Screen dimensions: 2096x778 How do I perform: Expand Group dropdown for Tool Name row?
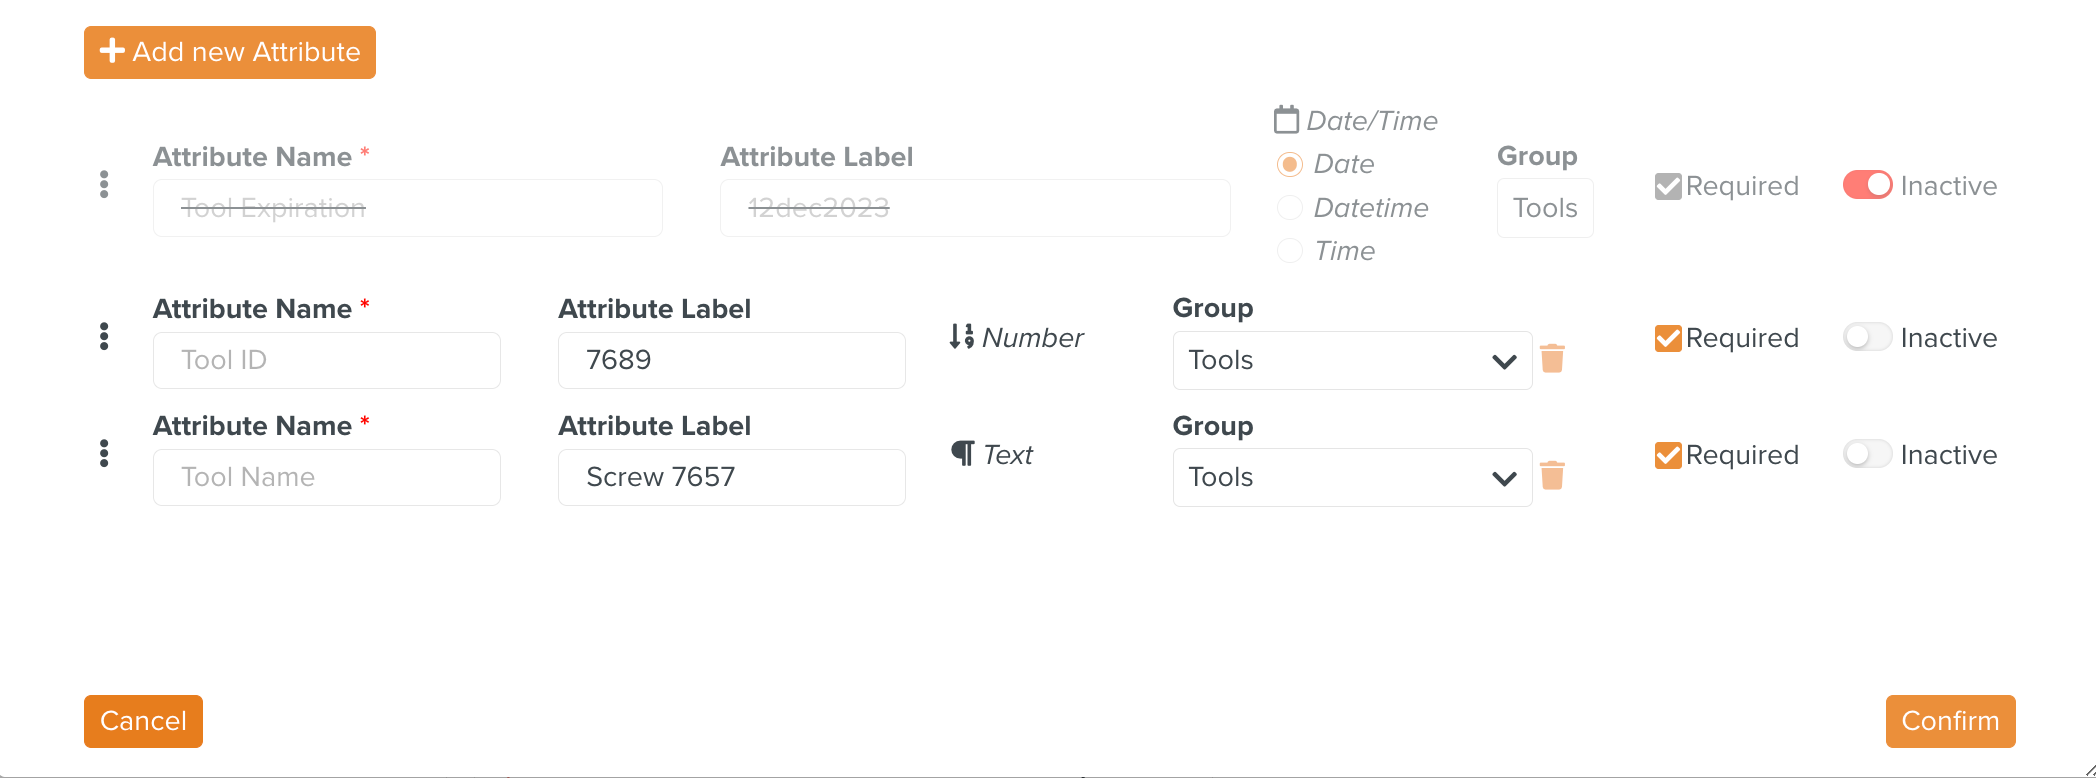[1351, 477]
